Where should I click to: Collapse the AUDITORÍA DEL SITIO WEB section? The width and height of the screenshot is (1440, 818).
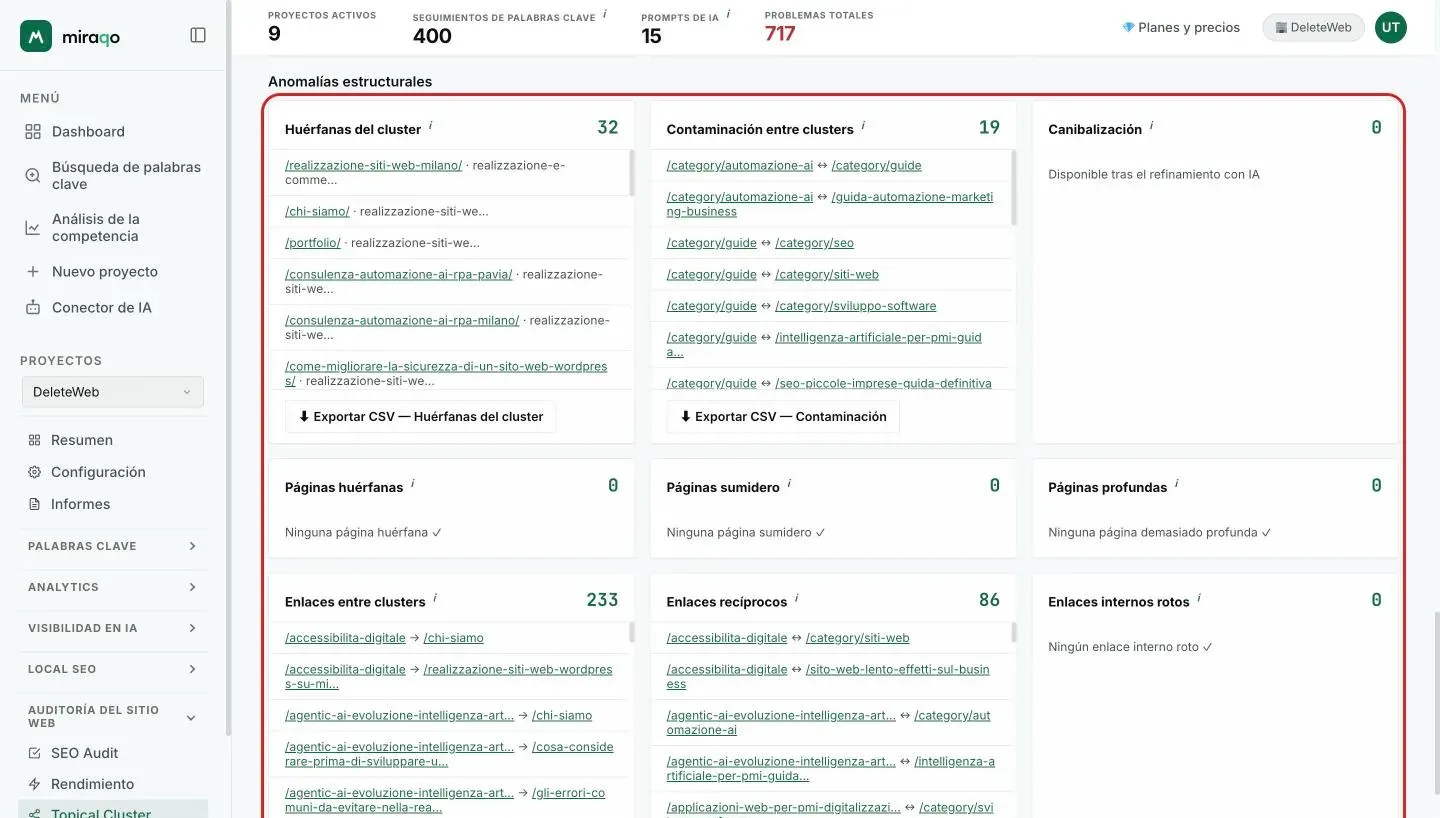coord(113,716)
